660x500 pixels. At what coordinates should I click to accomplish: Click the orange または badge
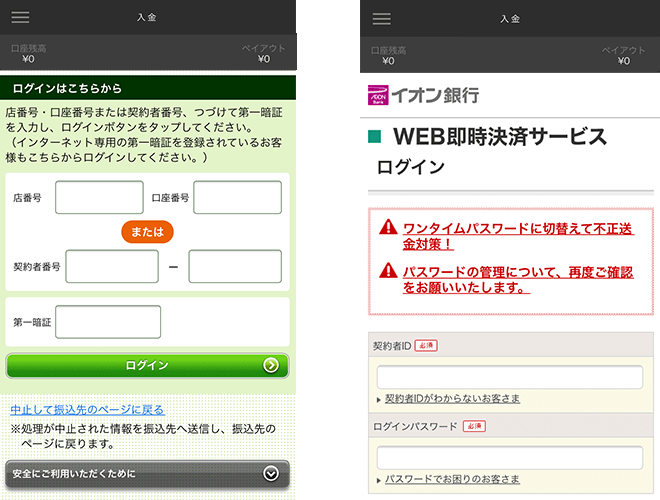tap(147, 232)
